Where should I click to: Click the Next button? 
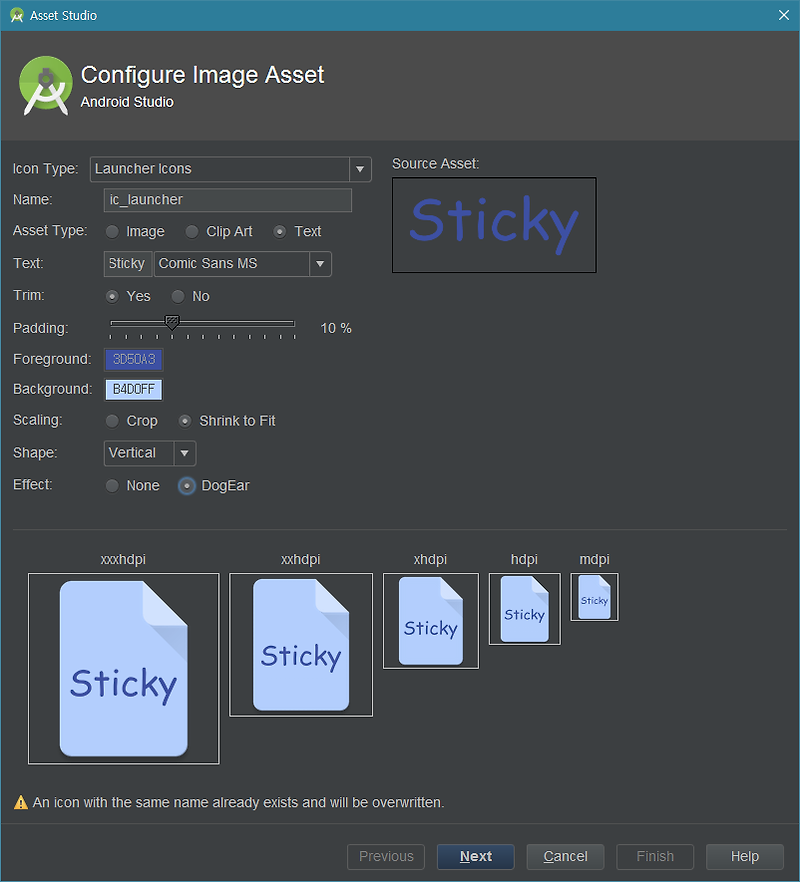476,857
